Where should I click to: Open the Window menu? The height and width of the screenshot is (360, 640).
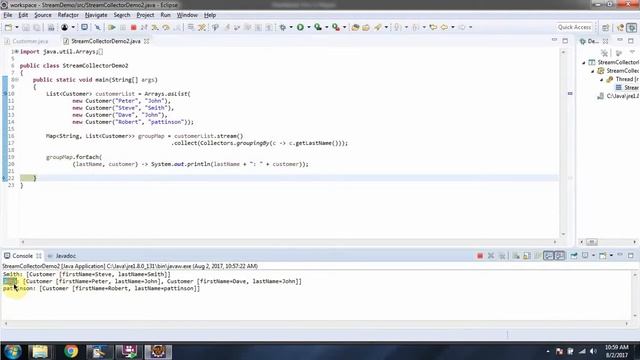click(x=187, y=15)
